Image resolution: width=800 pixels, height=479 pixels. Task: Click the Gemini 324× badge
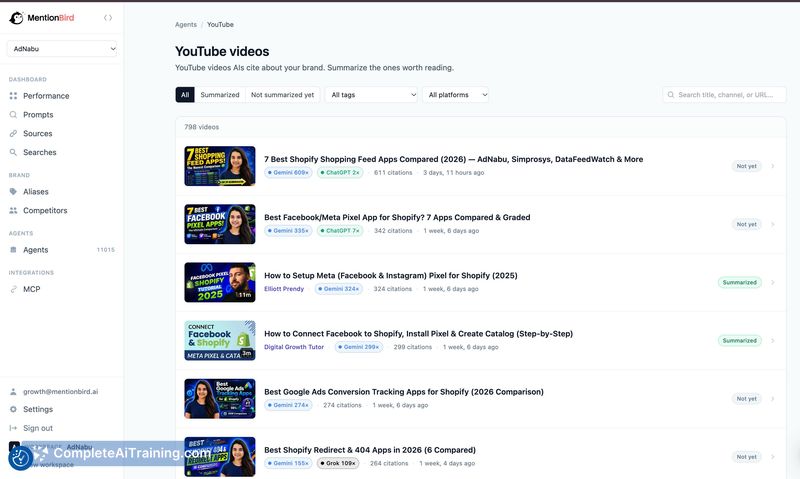click(339, 289)
